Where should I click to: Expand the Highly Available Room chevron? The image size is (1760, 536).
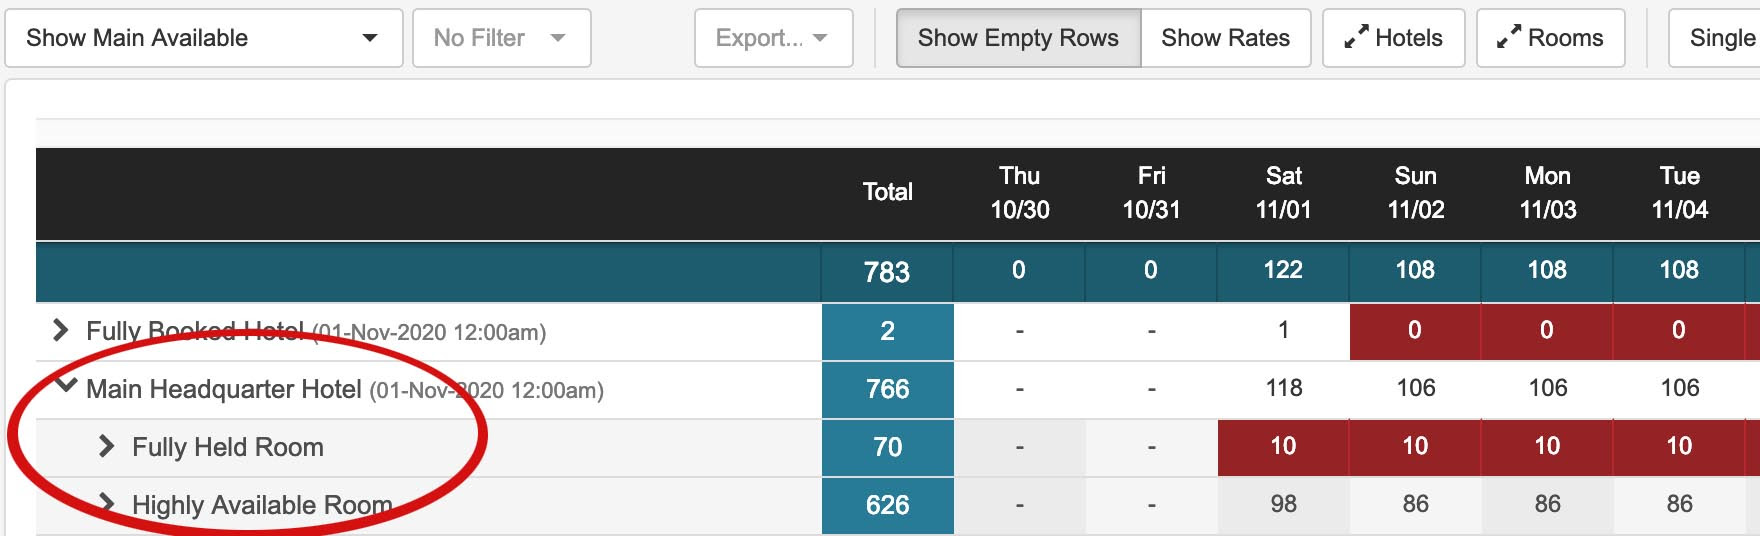pyautogui.click(x=106, y=503)
